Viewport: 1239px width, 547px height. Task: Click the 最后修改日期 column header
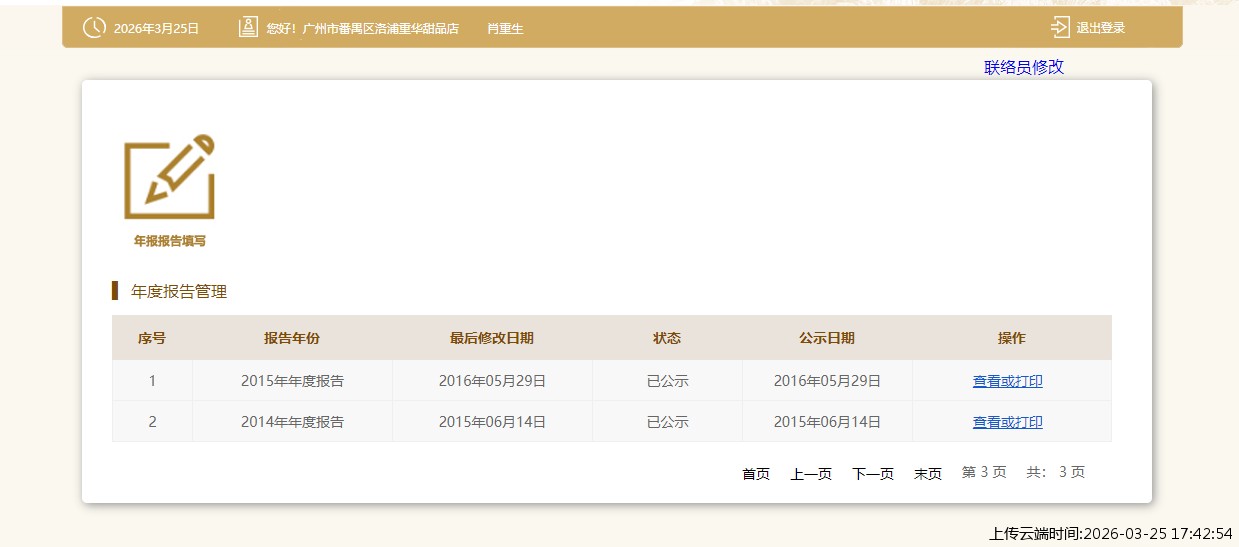point(492,338)
